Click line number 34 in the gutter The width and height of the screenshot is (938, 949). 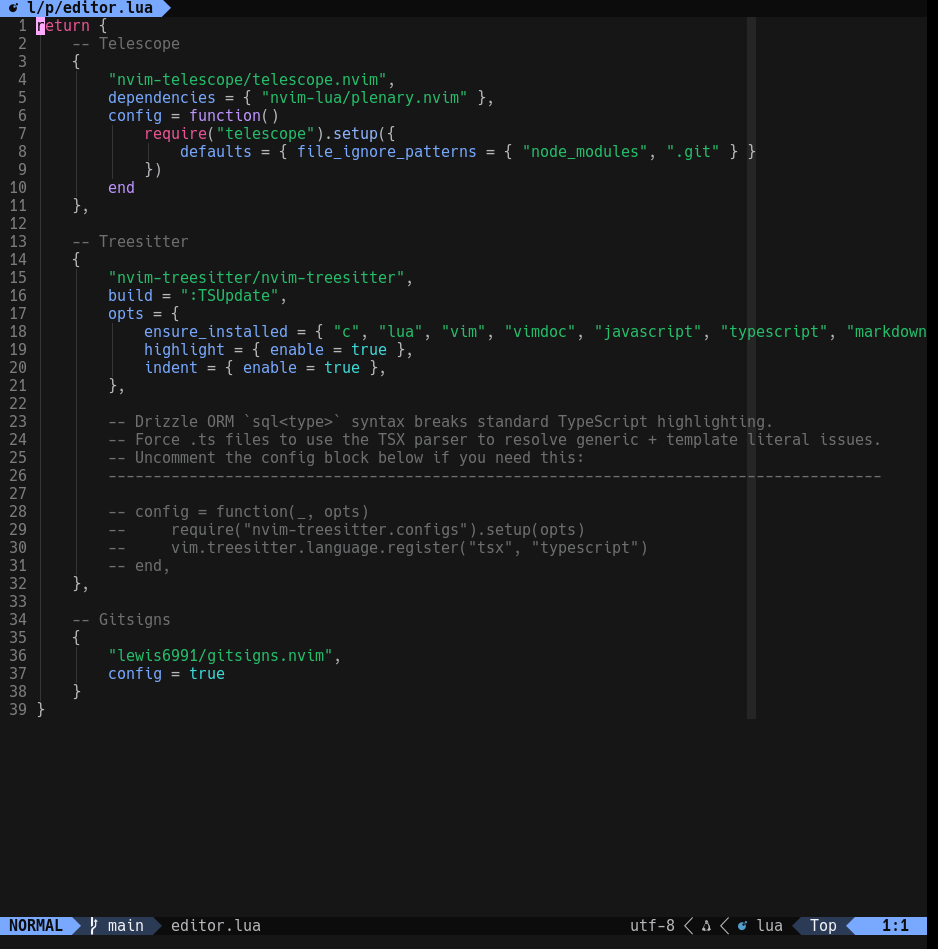pyautogui.click(x=18, y=620)
